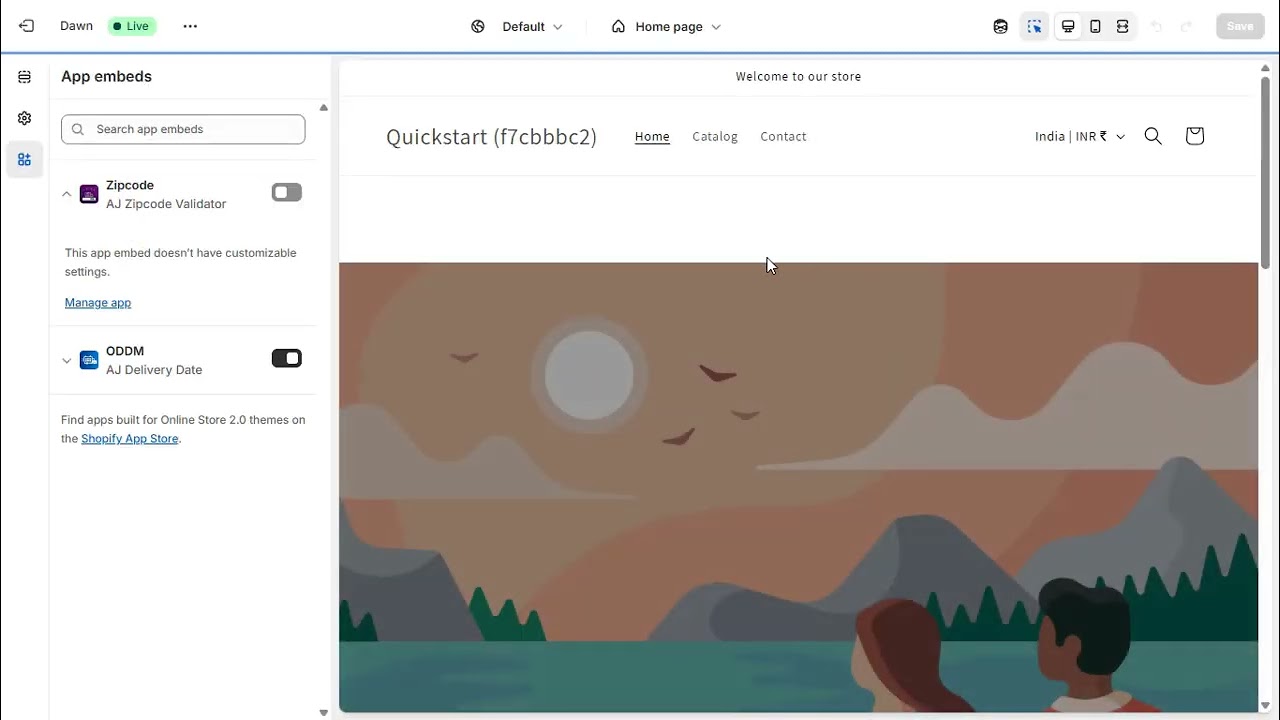
Task: Open the Catalog menu link
Action: [x=715, y=136]
